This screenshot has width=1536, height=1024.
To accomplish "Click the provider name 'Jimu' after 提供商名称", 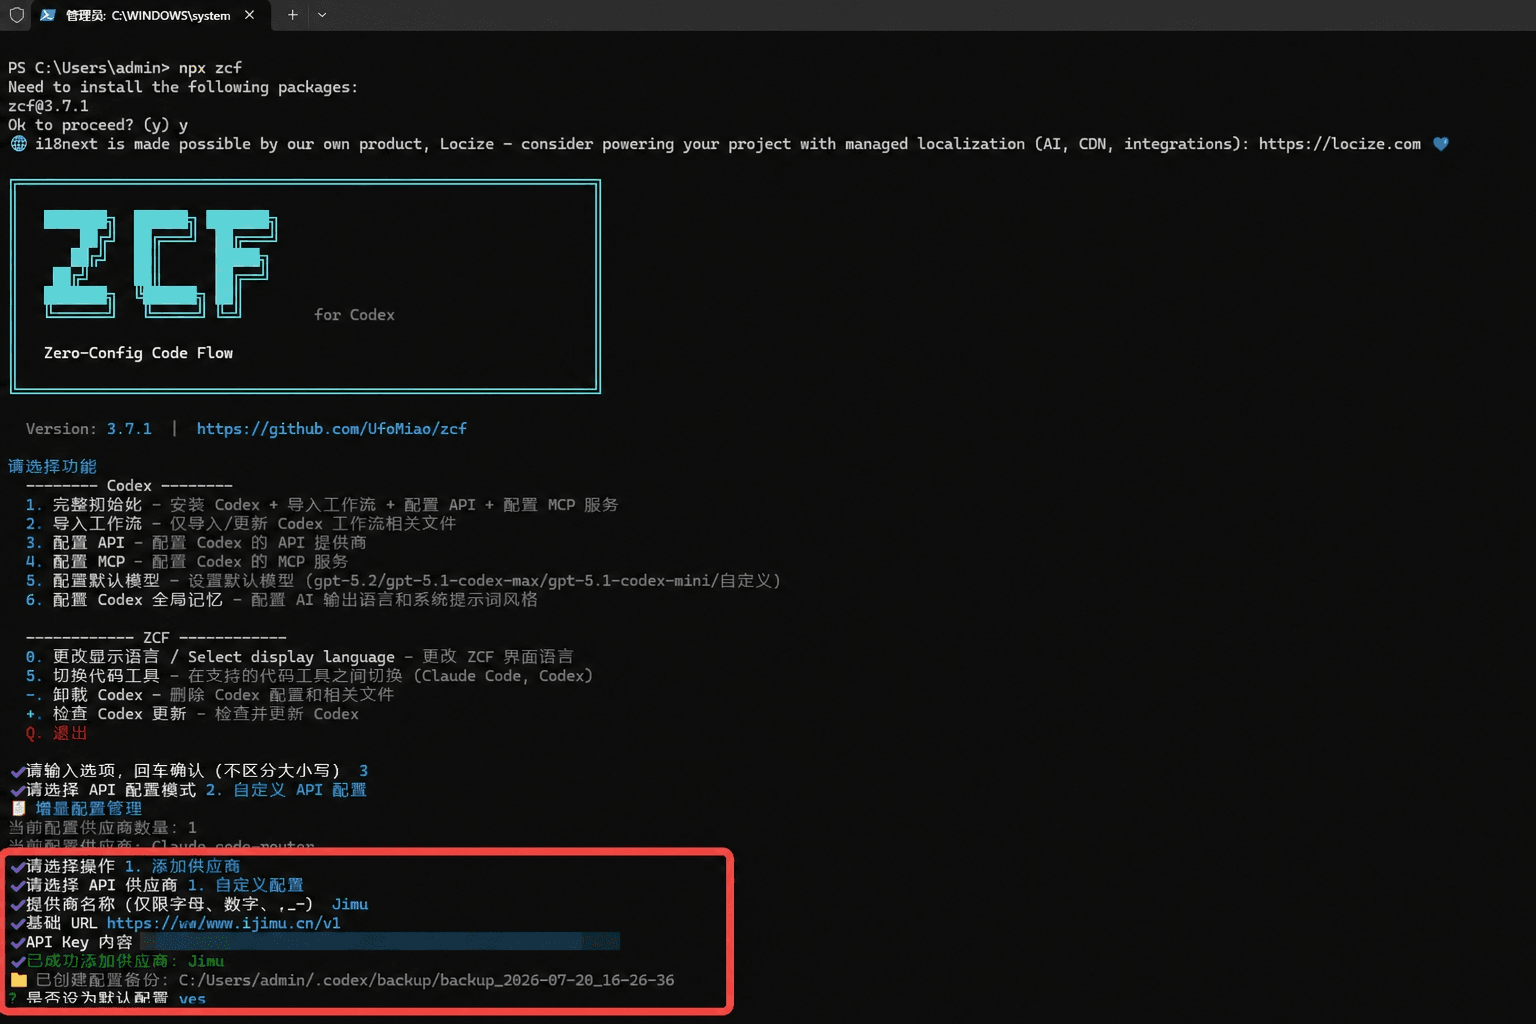I will click(350, 904).
